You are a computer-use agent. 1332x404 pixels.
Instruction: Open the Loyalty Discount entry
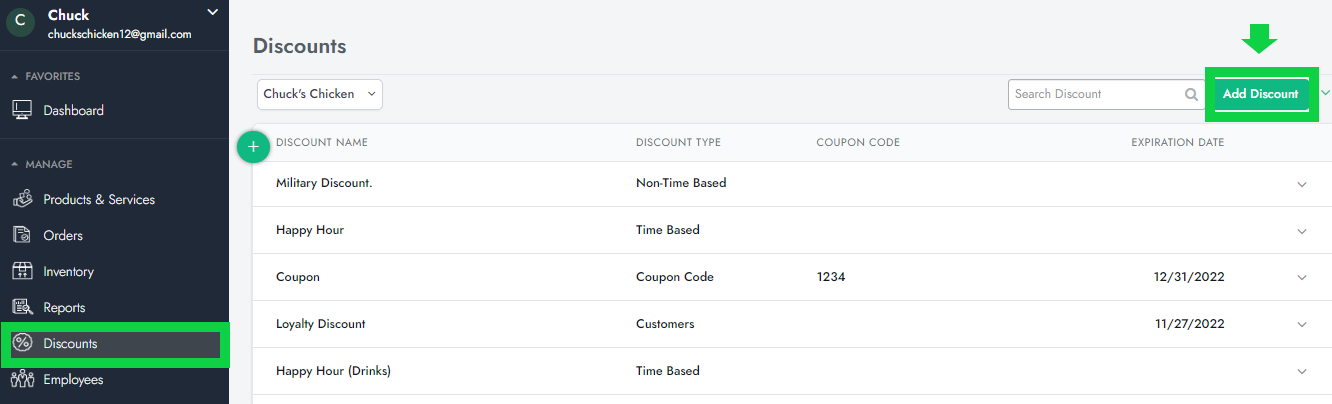pos(321,324)
